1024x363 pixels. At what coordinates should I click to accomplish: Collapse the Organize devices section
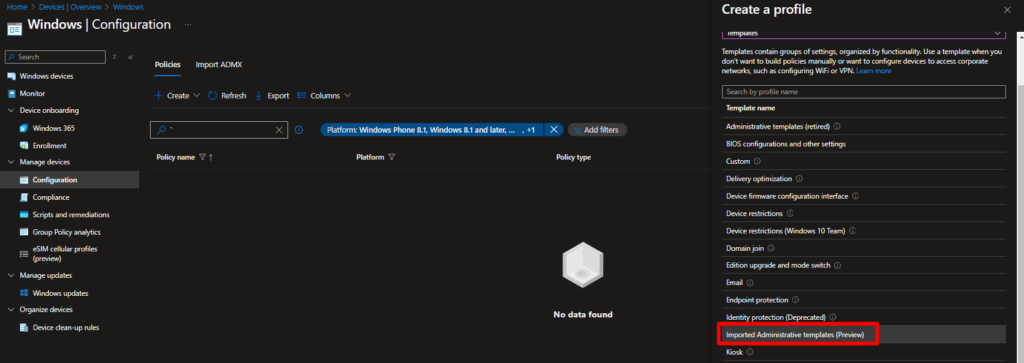point(11,309)
